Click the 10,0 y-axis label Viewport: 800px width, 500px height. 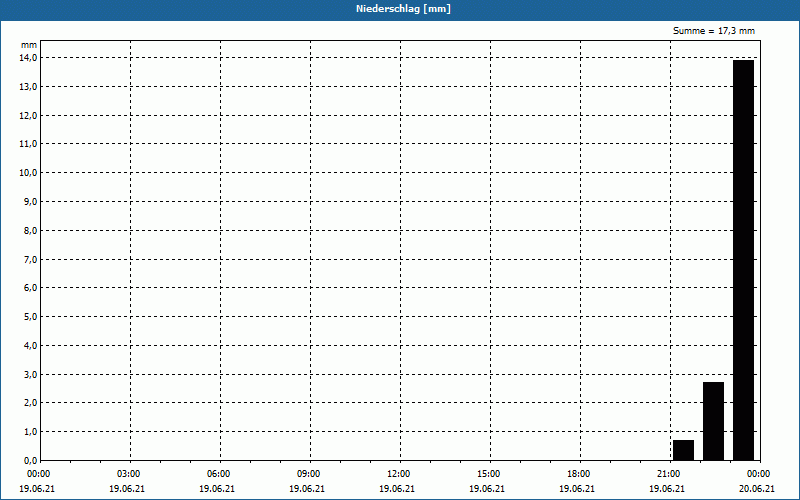click(x=29, y=173)
